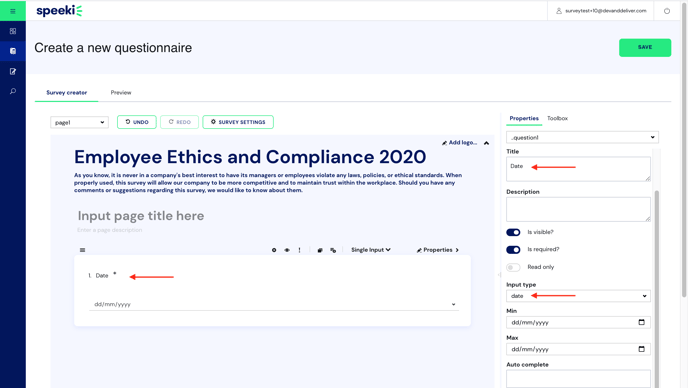Open the Input type date dropdown
The image size is (688, 388).
point(578,296)
